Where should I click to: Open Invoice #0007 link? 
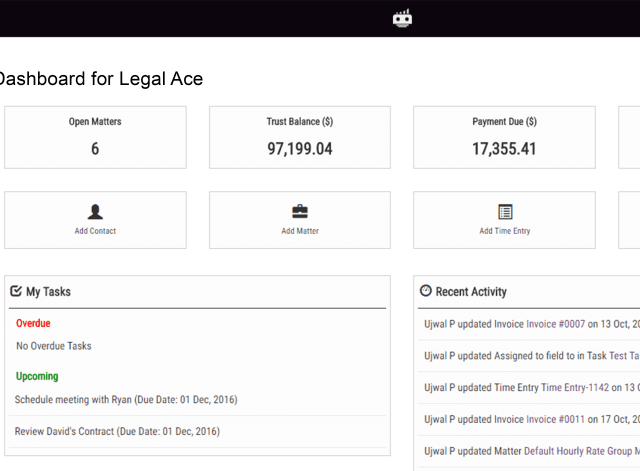(555, 323)
